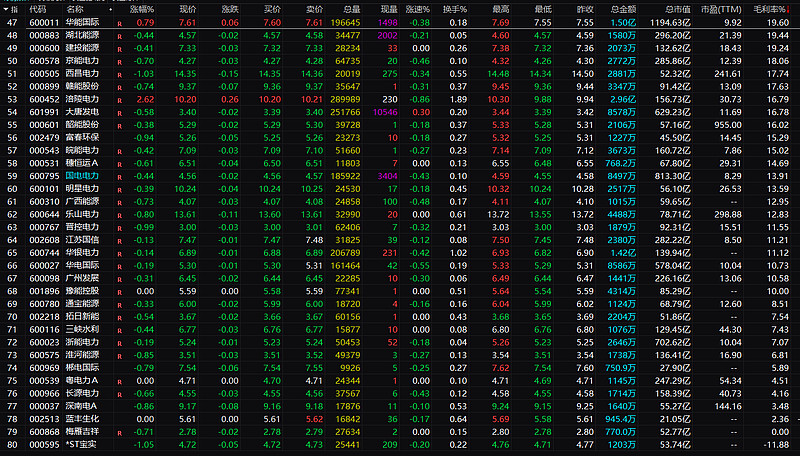This screenshot has height=456, width=800.
Task: Select stock code 600575
Action: click(x=44, y=355)
